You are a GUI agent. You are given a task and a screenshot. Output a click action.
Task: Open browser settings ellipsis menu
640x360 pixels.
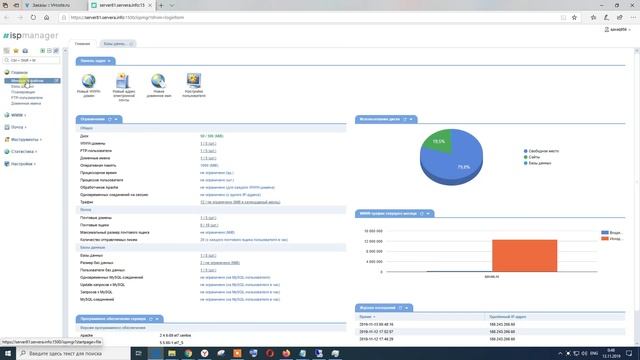pos(633,18)
